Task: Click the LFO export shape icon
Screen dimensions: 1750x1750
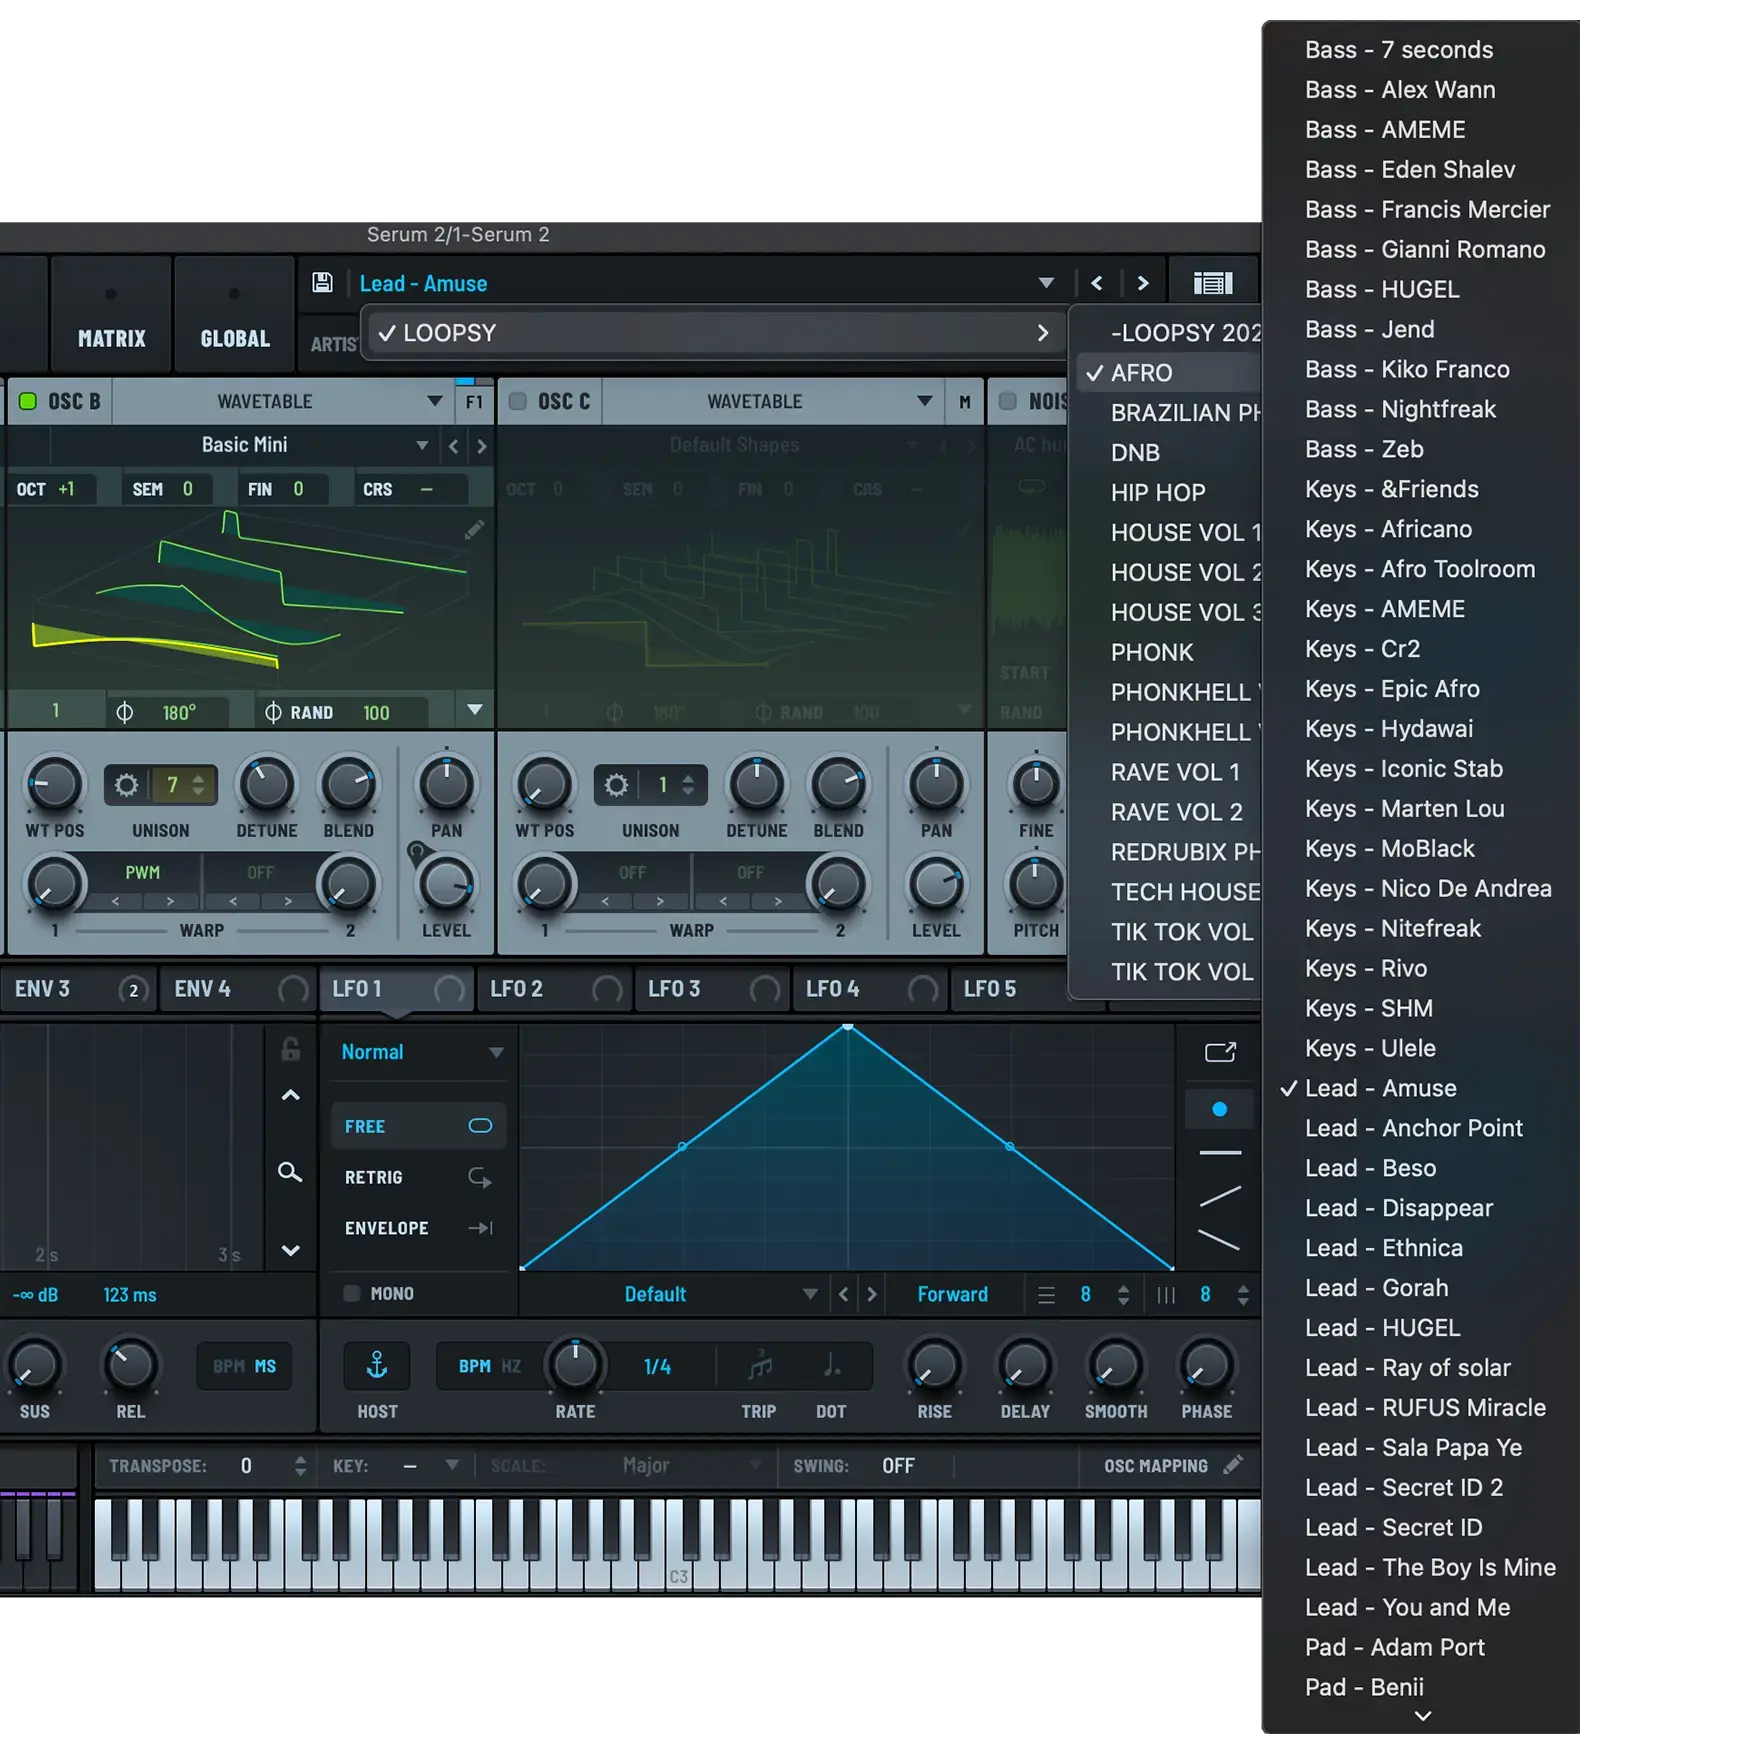Action: click(1220, 1052)
